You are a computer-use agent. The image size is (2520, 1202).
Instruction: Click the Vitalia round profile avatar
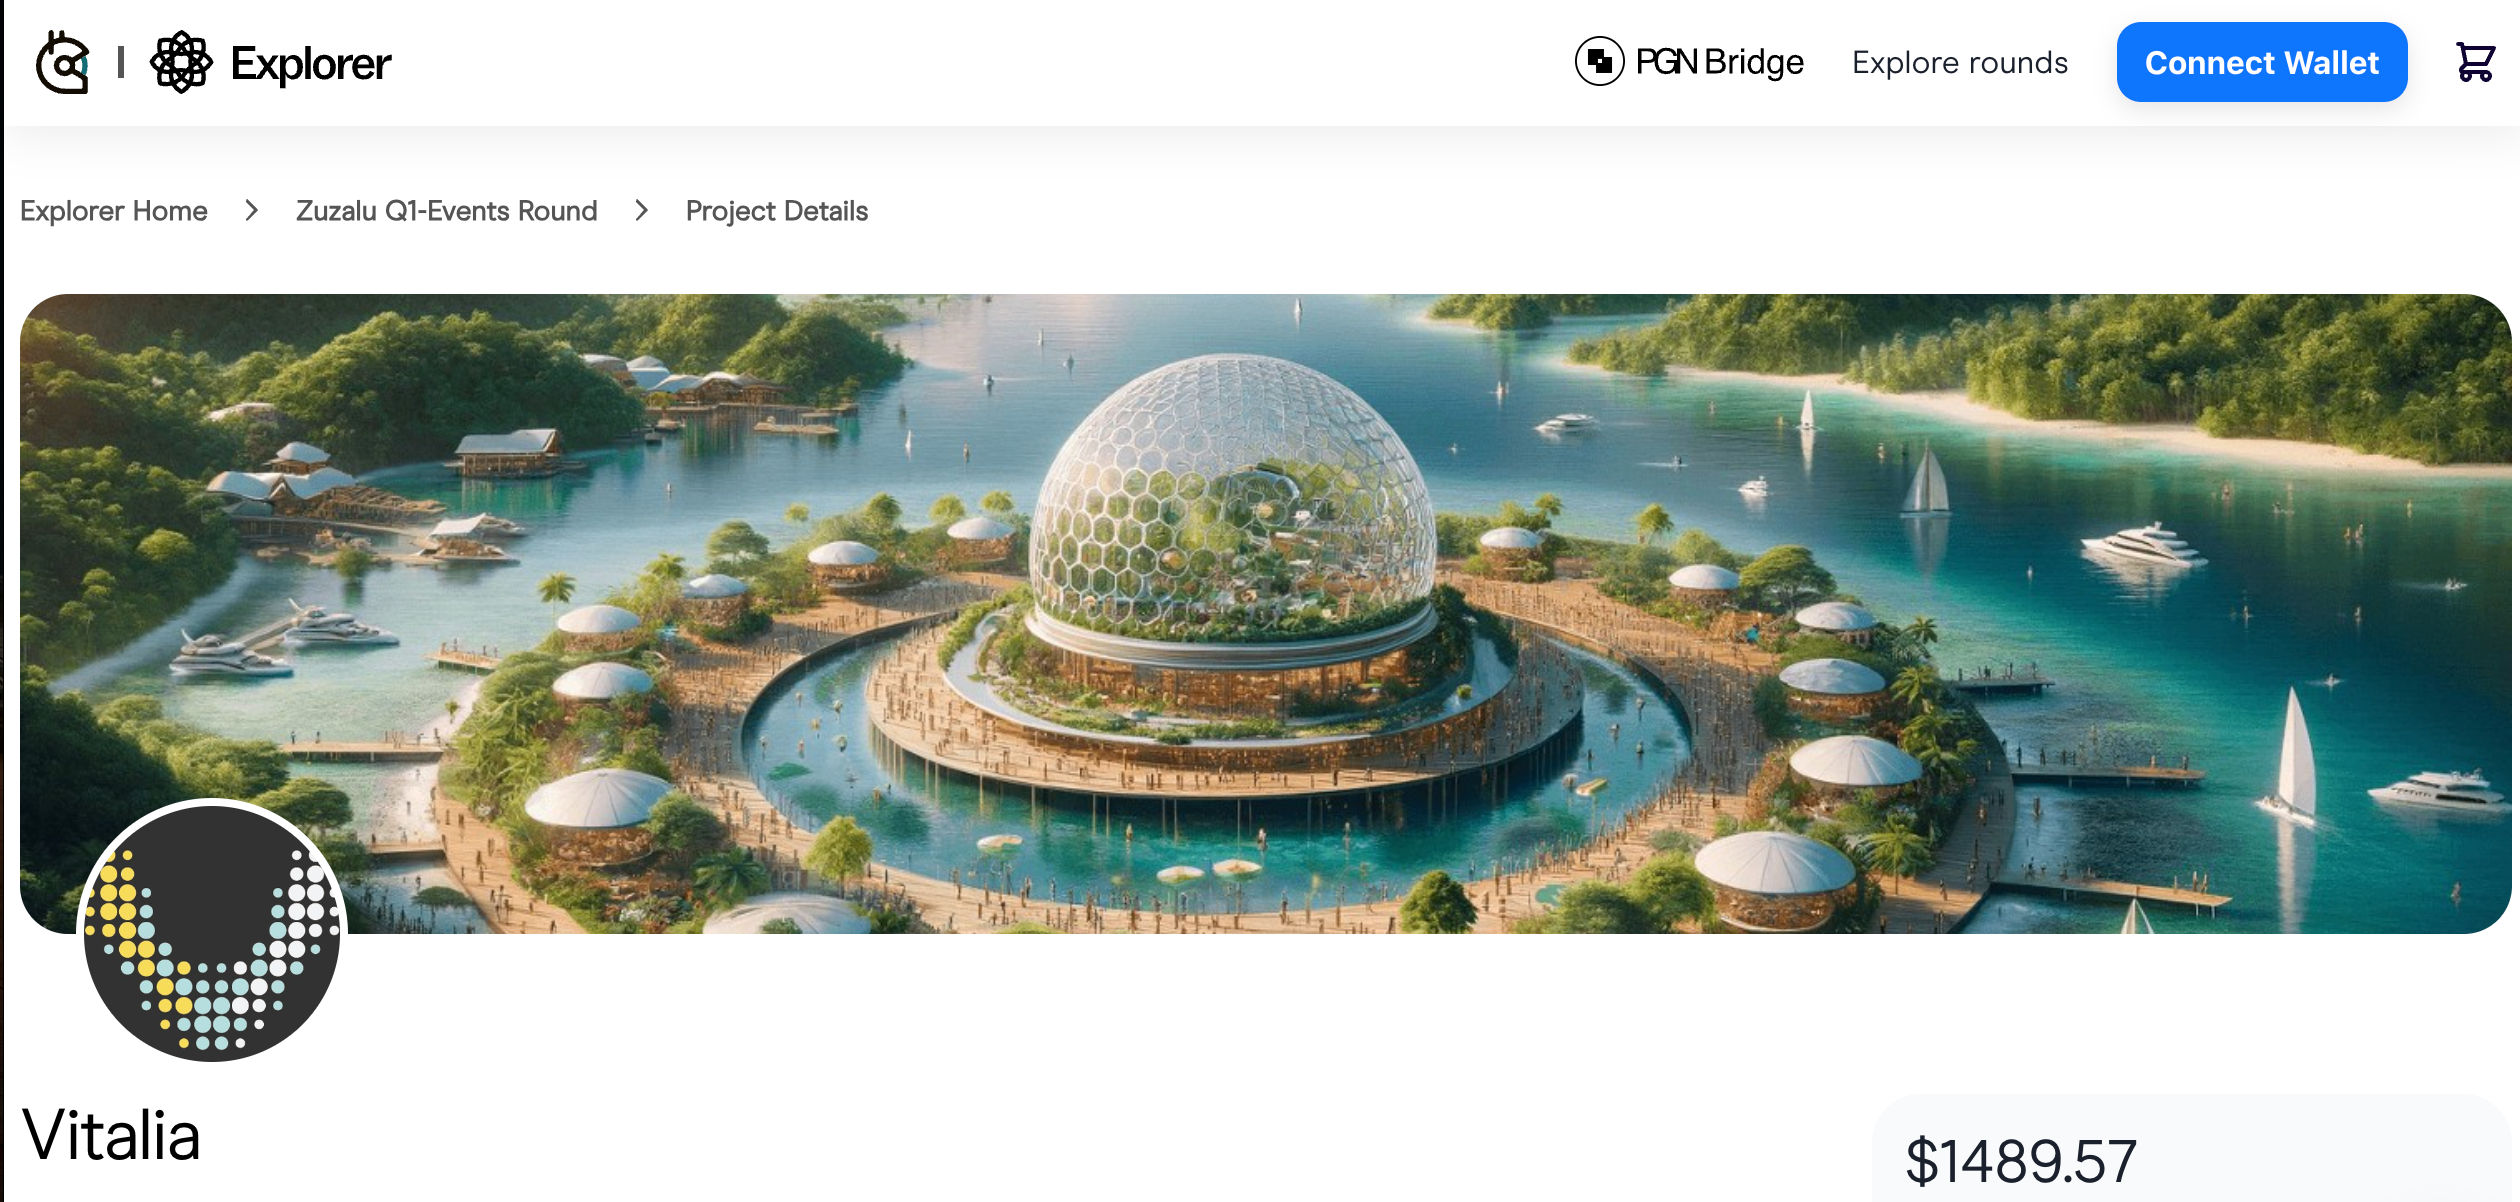pos(212,930)
